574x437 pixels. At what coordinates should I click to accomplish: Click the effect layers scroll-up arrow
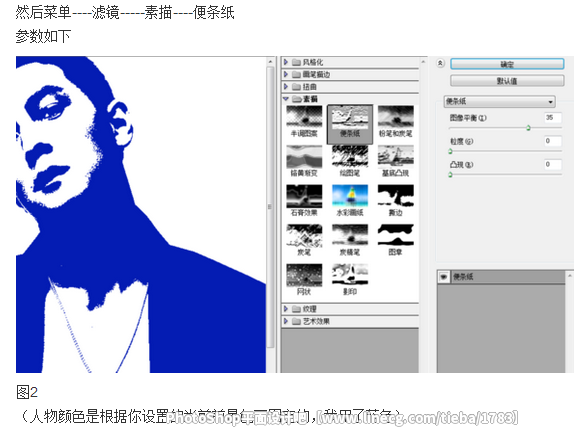(570, 275)
